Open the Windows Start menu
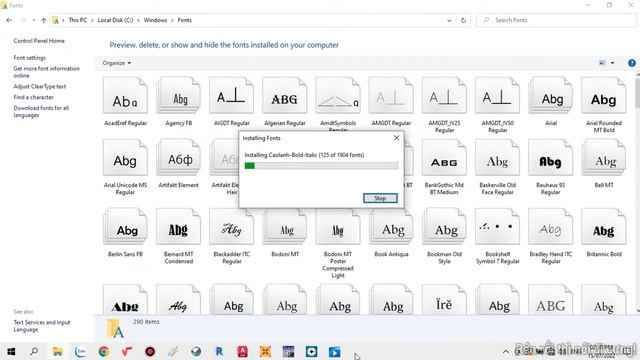 (11, 351)
